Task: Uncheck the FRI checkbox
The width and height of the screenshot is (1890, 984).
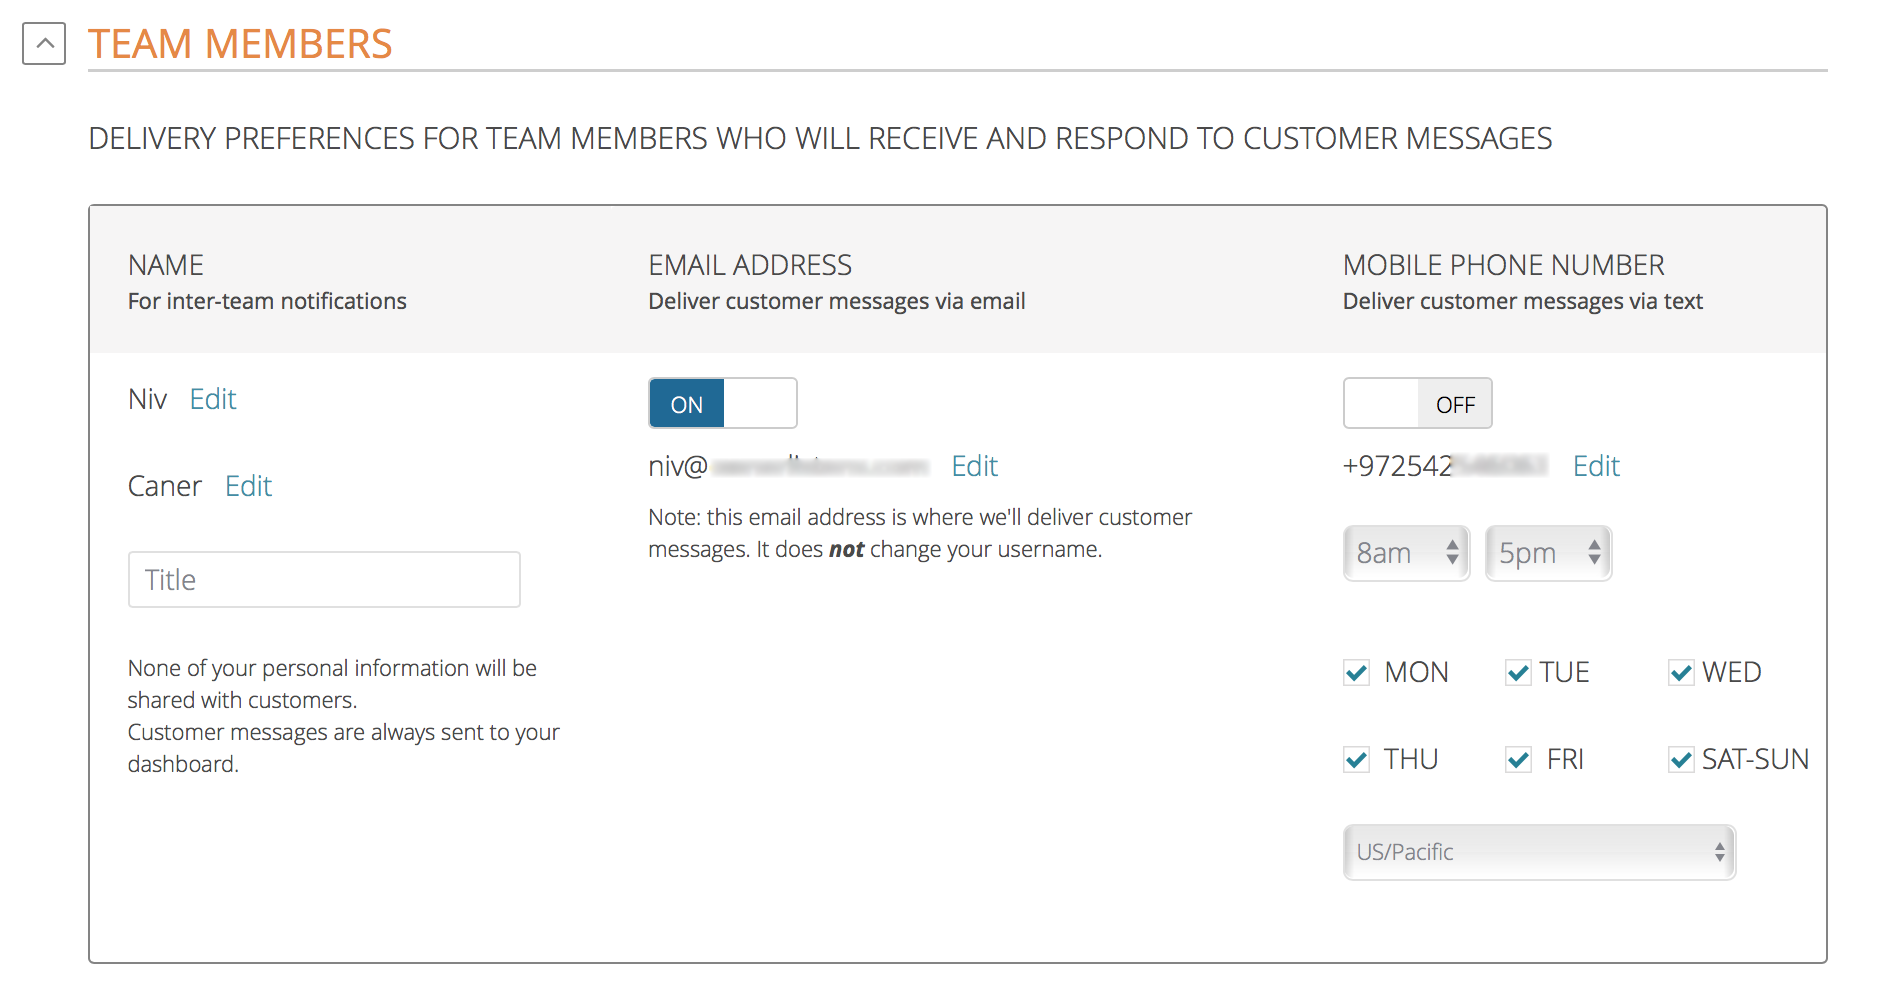Action: [x=1518, y=760]
